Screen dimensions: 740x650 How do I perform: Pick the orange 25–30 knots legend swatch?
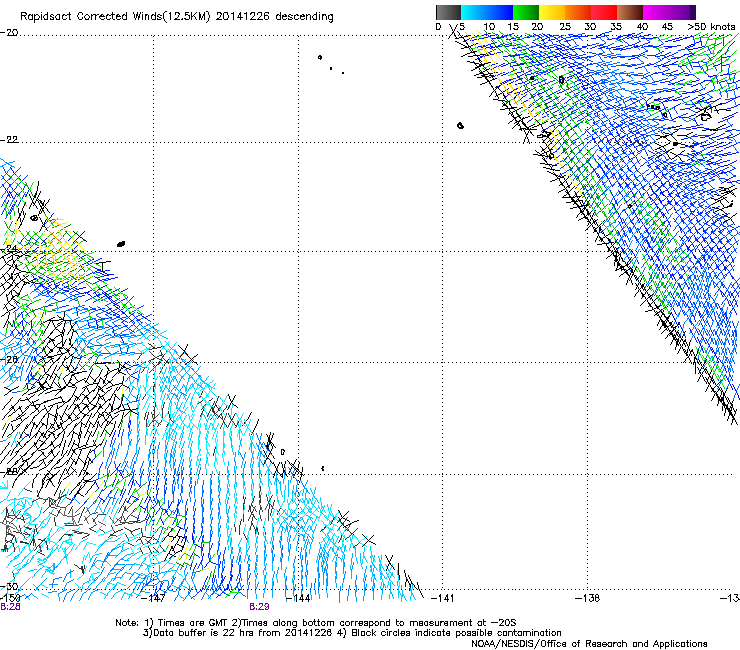[578, 12]
